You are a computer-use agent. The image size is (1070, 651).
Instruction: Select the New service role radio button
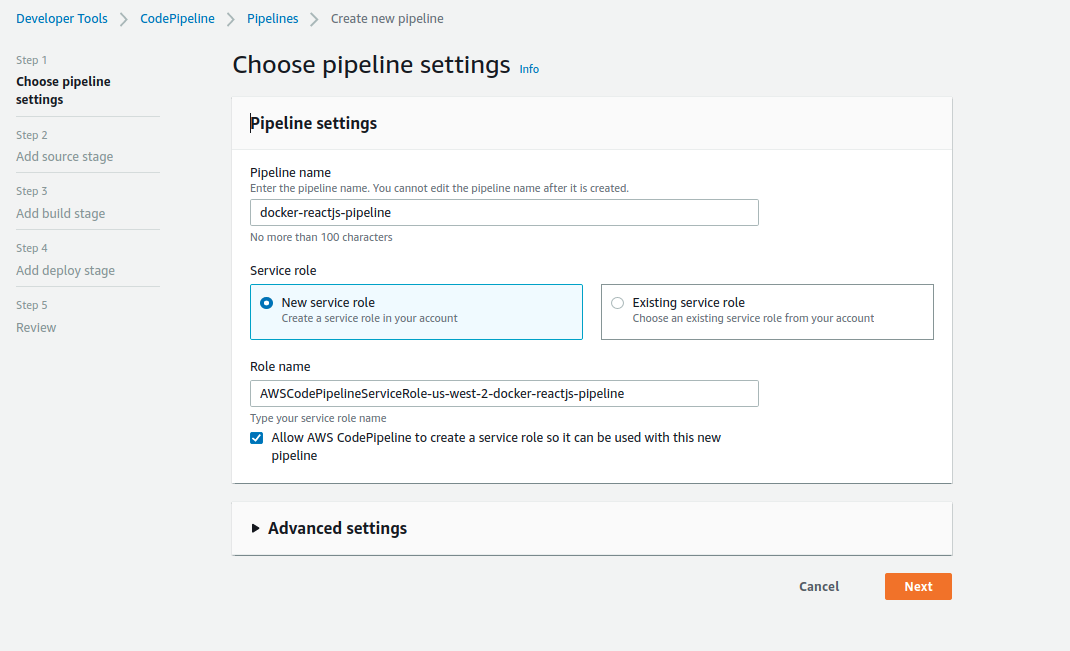click(266, 303)
